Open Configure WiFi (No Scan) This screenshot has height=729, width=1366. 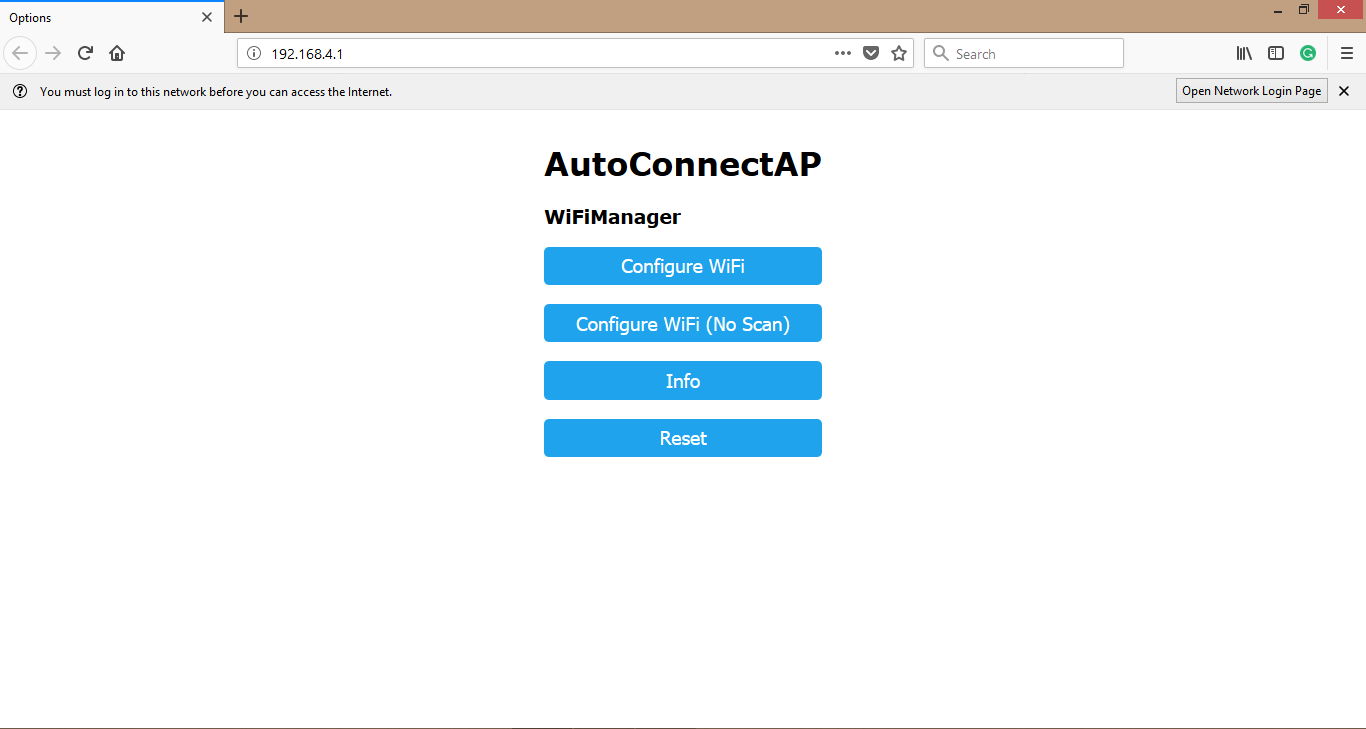pos(682,323)
